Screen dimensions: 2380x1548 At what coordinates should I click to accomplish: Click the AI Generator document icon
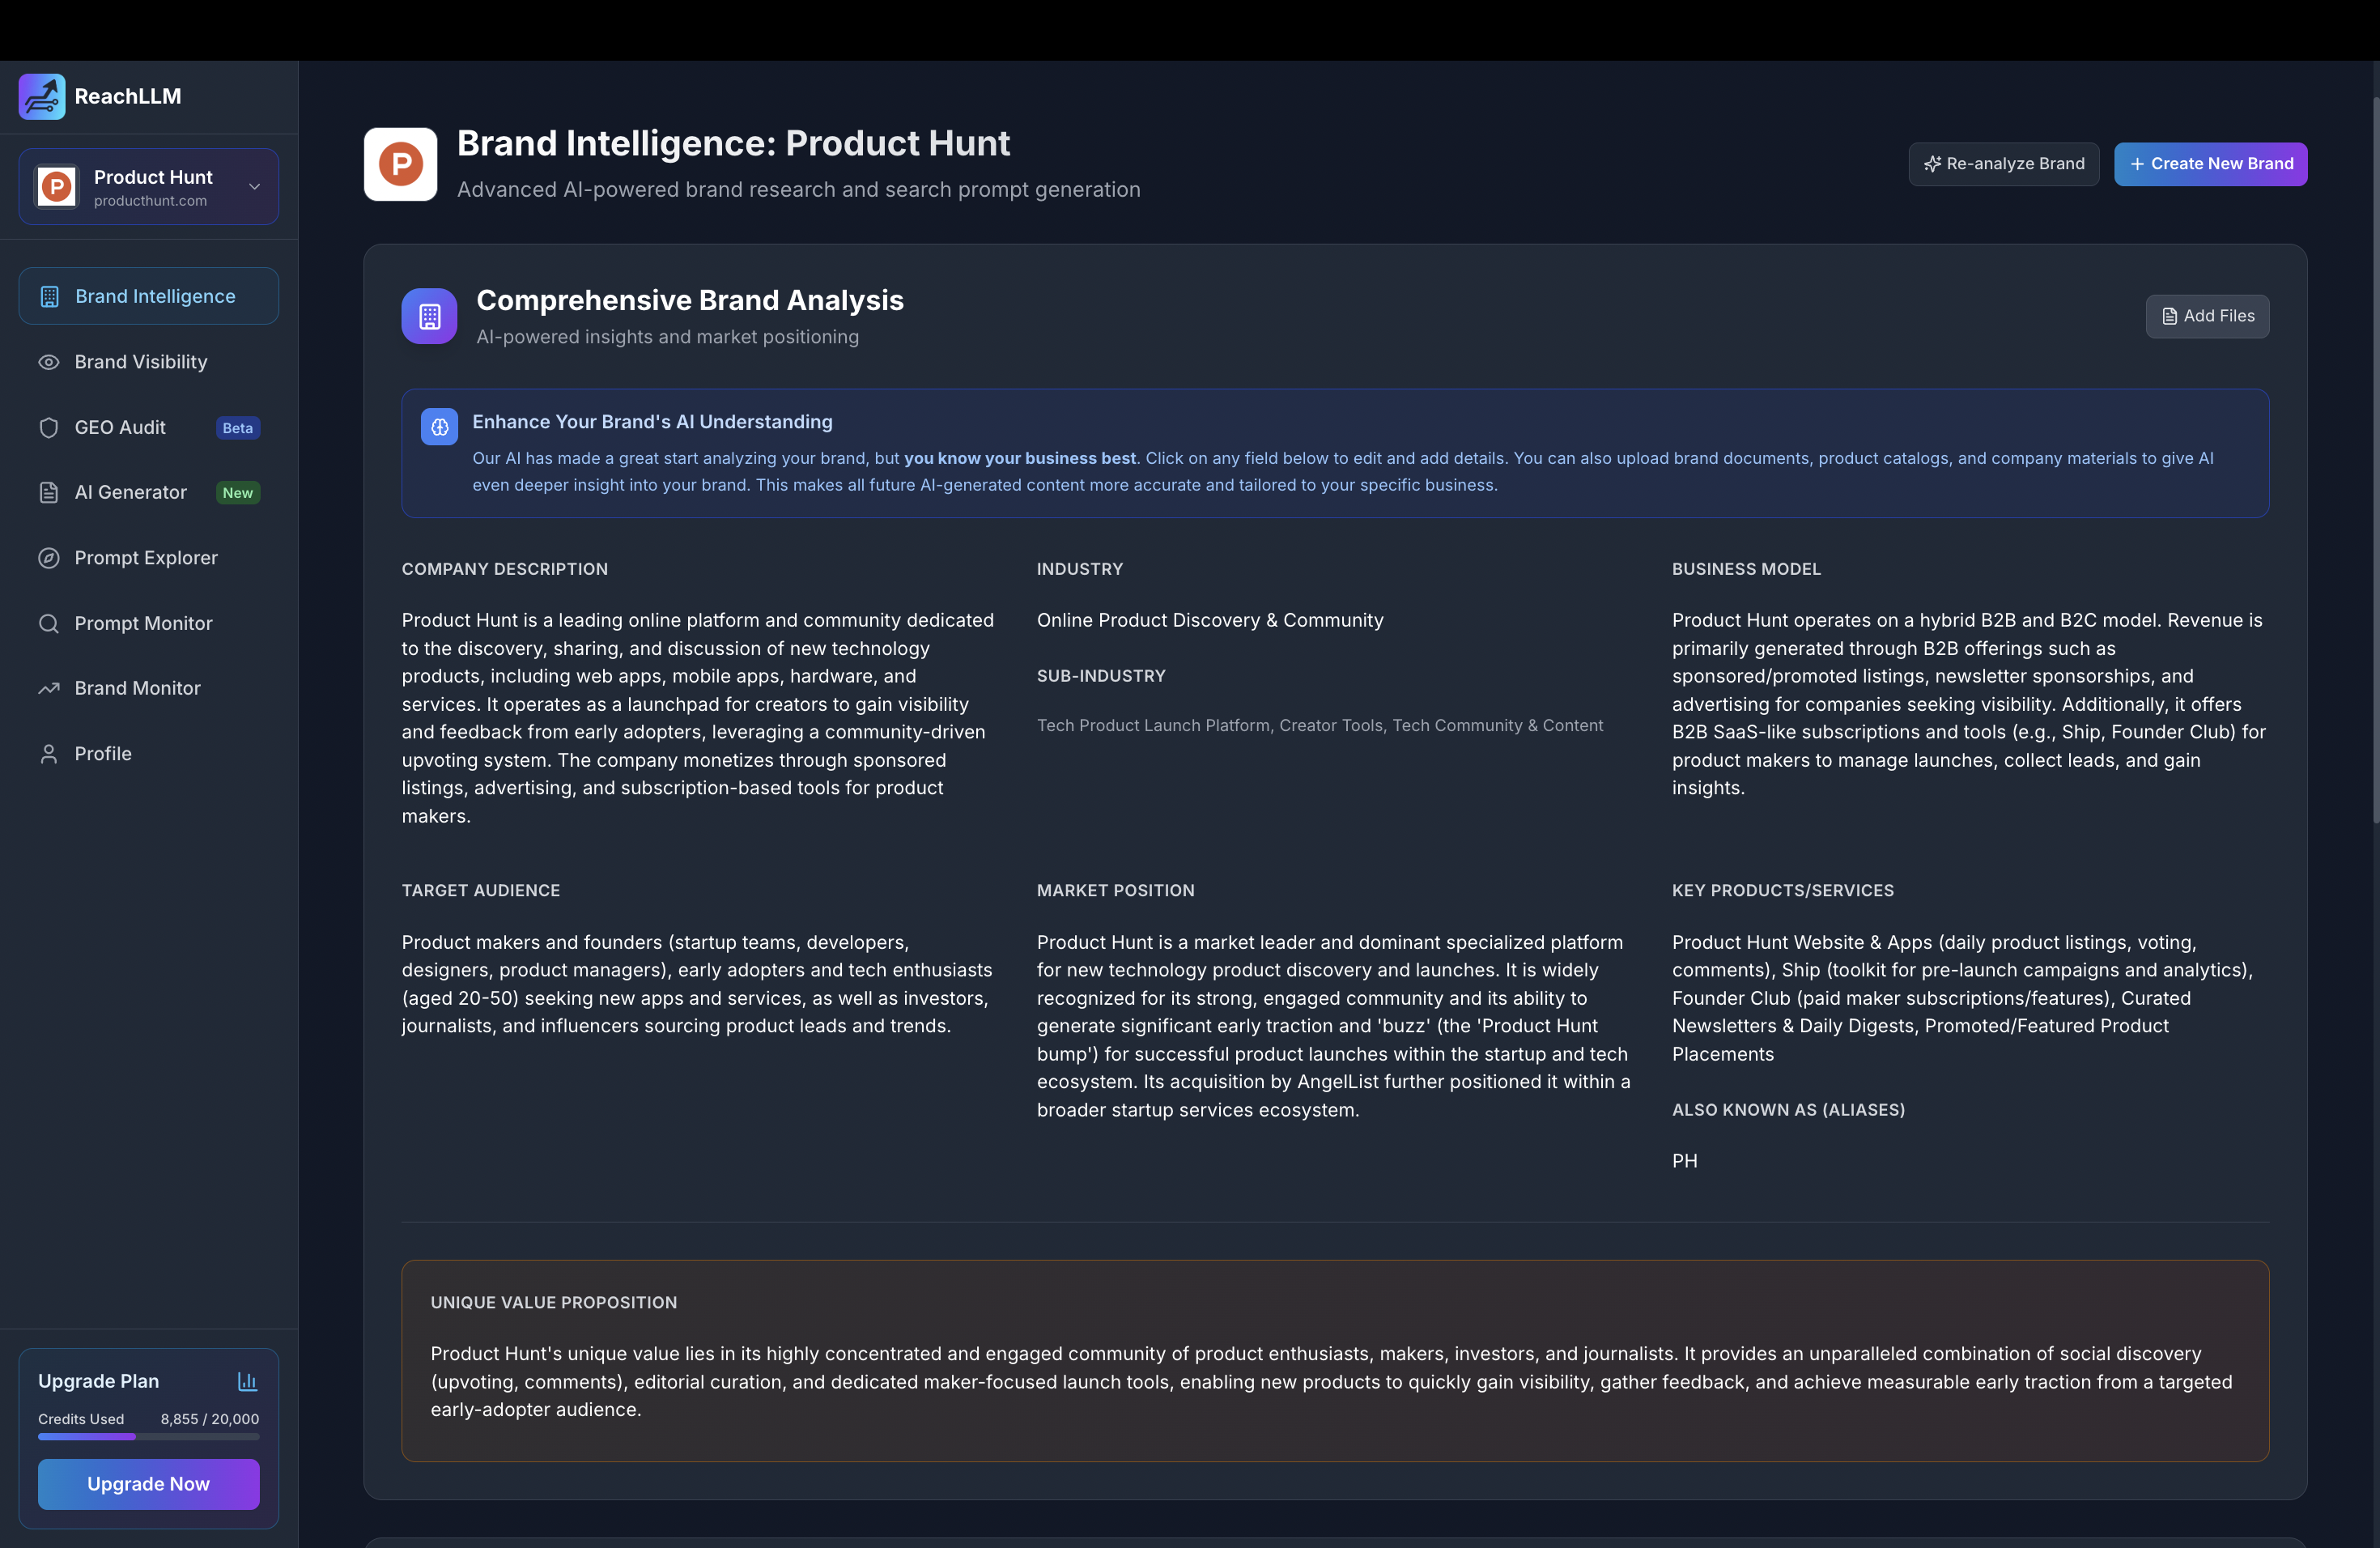click(x=48, y=492)
